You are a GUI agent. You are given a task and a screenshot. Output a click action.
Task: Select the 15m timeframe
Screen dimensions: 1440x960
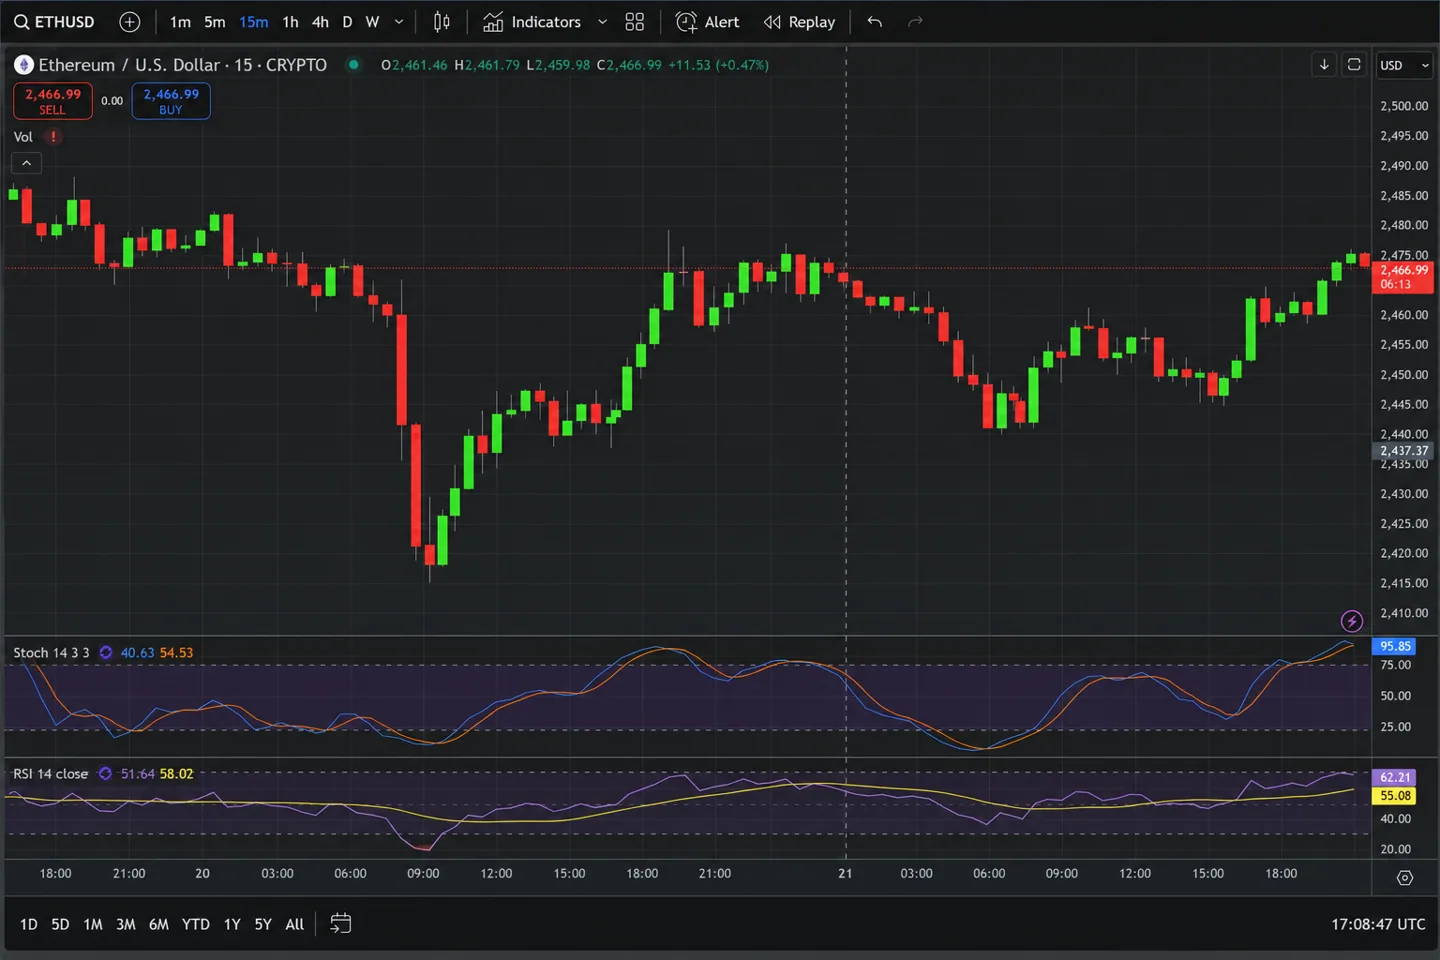253,22
